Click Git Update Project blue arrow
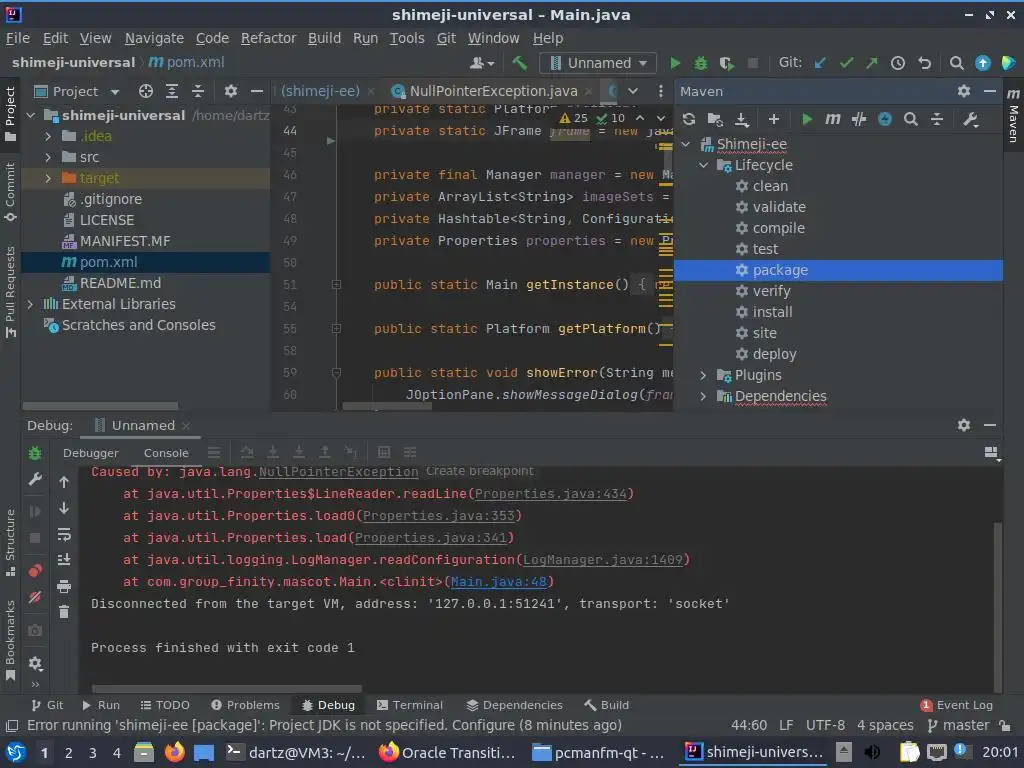Viewport: 1024px width, 768px height. [820, 63]
